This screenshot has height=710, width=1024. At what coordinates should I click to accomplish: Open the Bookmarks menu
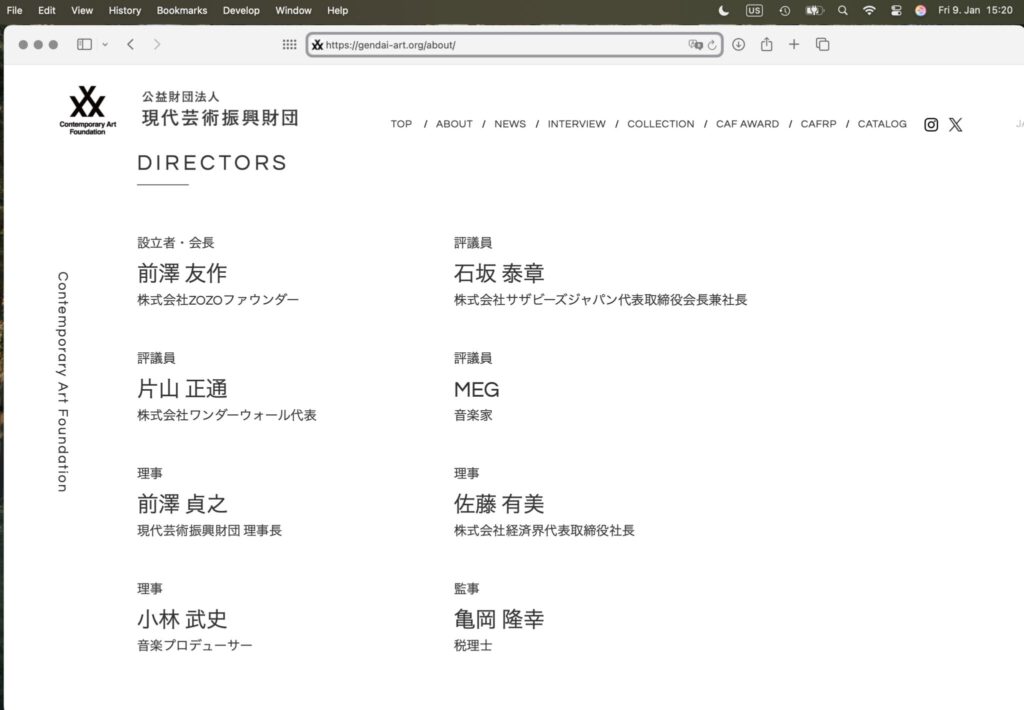[x=181, y=10]
